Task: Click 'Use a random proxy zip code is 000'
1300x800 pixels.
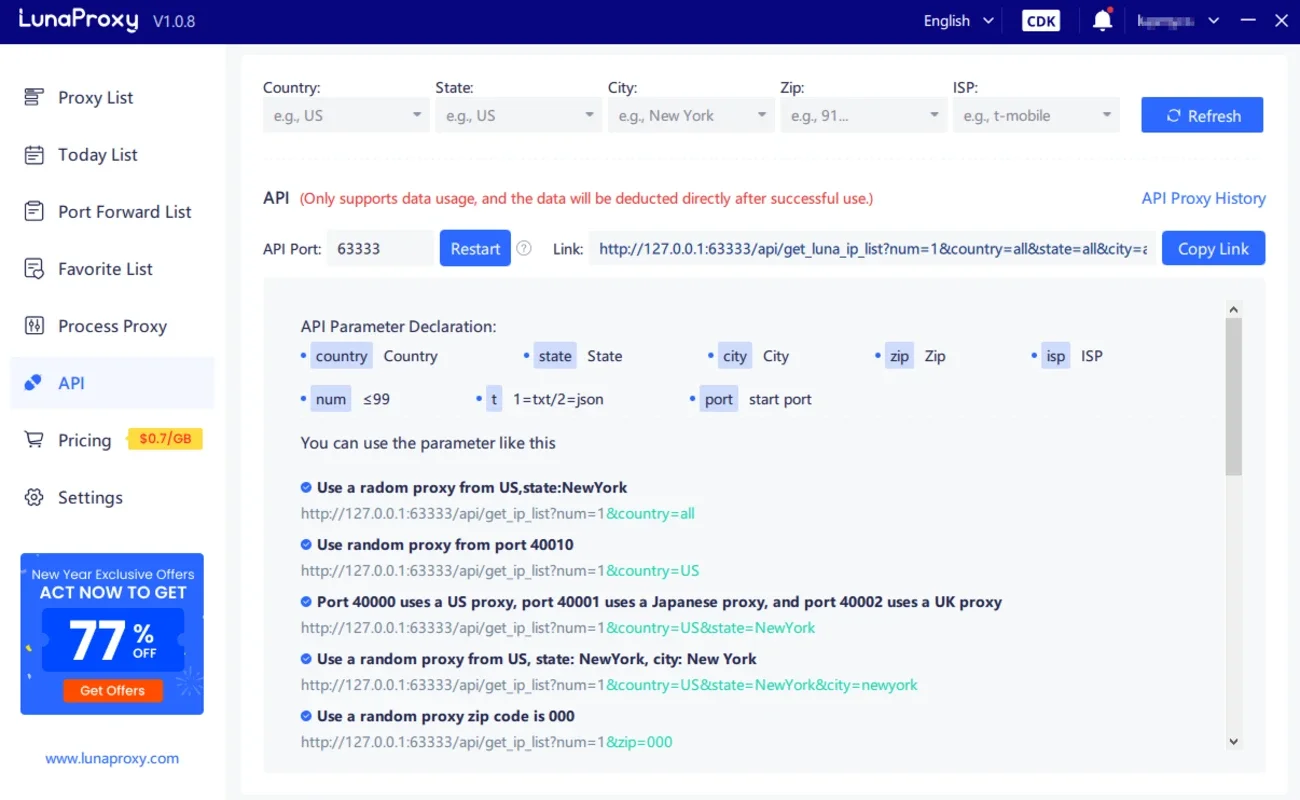Action: pos(446,716)
